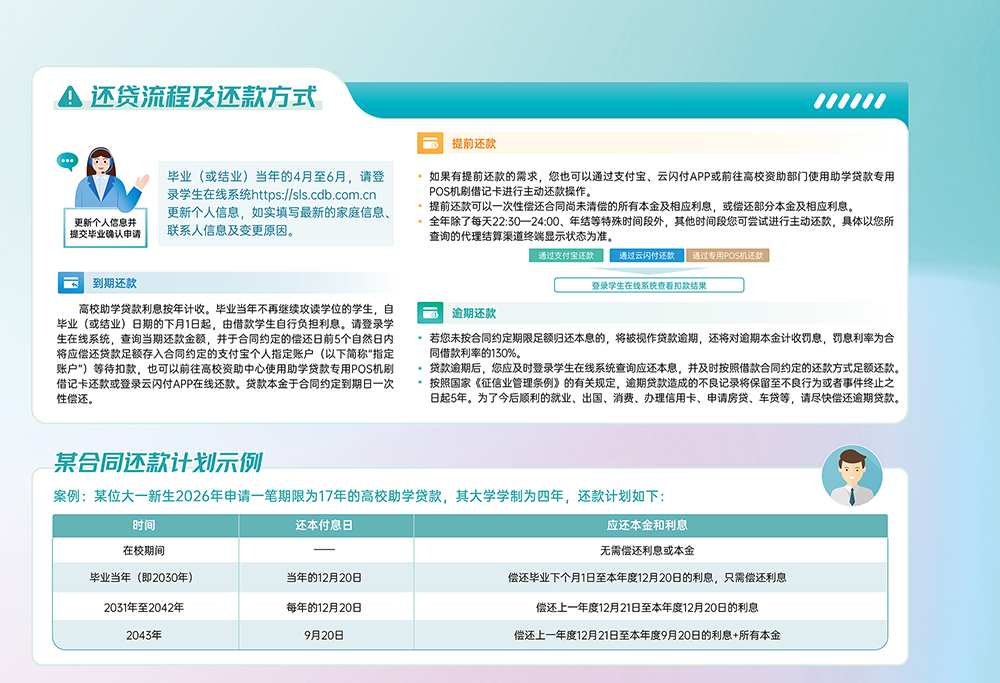The height and width of the screenshot is (683, 1000).
Task: Click the paragraph starting 高校助学贷款利息按年计收
Action: [x=225, y=354]
